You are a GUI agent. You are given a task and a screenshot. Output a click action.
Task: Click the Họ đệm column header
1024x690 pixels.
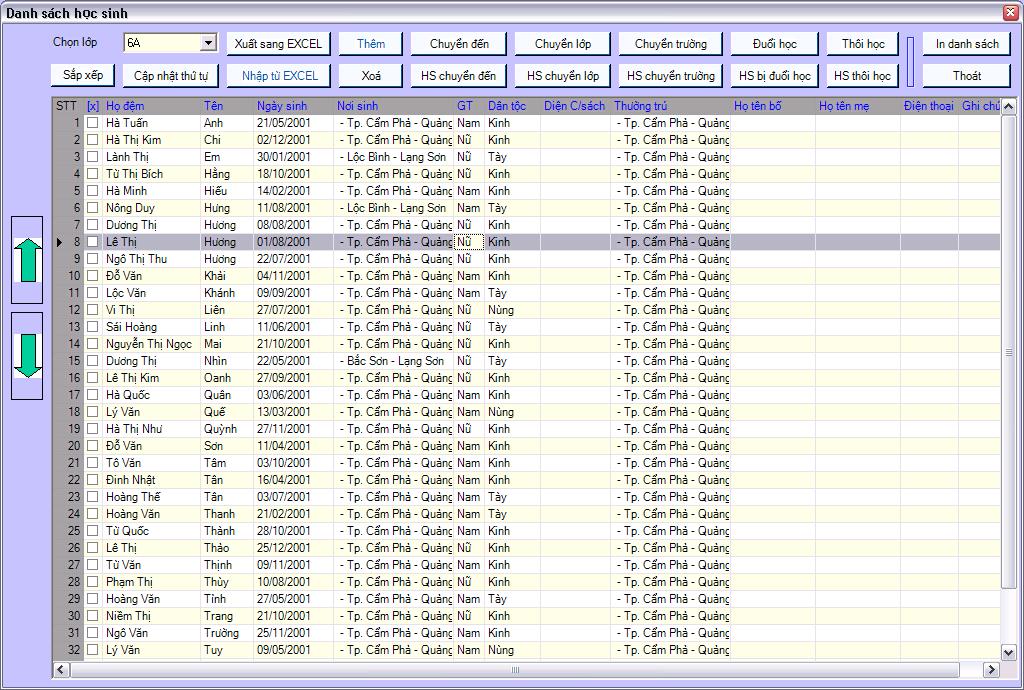151,106
